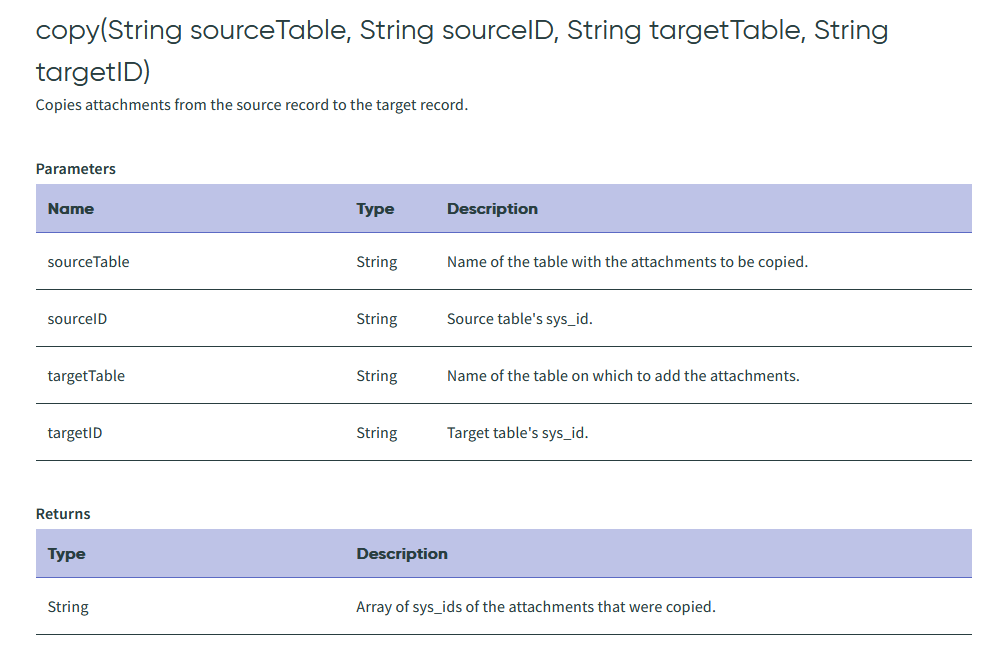The image size is (1007, 658).
Task: Click the Parameters section label
Action: (76, 169)
